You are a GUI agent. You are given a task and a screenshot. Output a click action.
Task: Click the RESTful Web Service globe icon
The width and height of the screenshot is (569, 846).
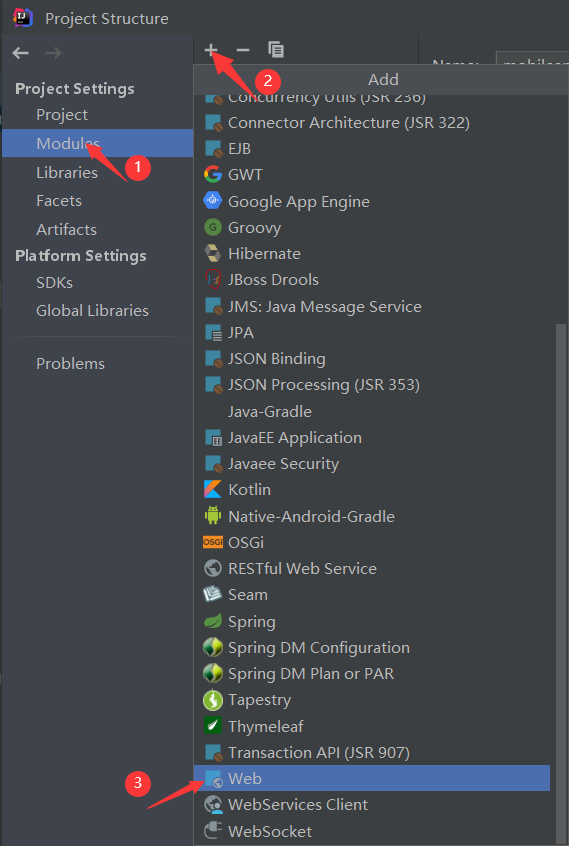pos(213,568)
